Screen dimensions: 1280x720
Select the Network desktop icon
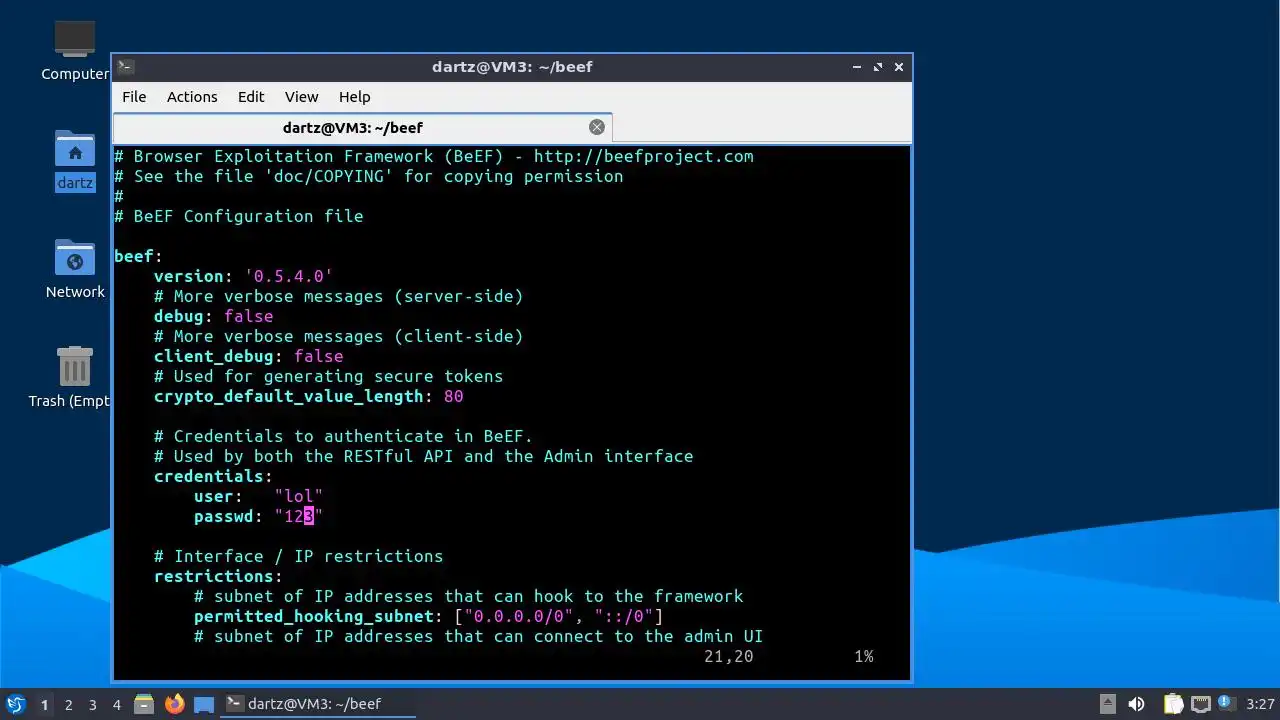(75, 269)
